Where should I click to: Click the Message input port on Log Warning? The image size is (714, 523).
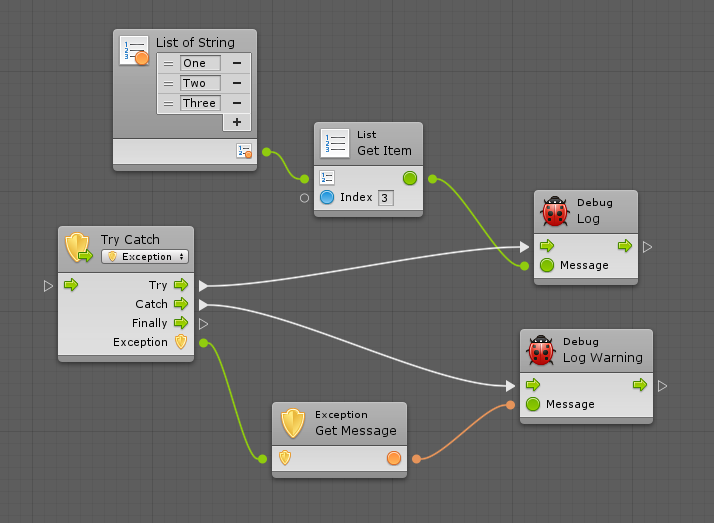[533, 404]
